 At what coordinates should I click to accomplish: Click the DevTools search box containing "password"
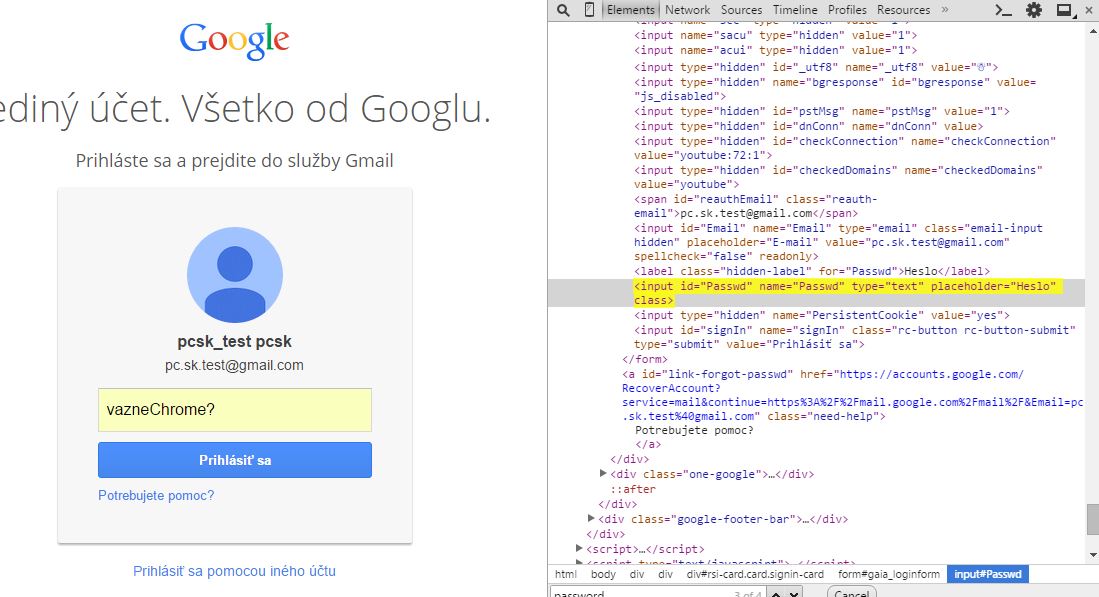pyautogui.click(x=656, y=592)
